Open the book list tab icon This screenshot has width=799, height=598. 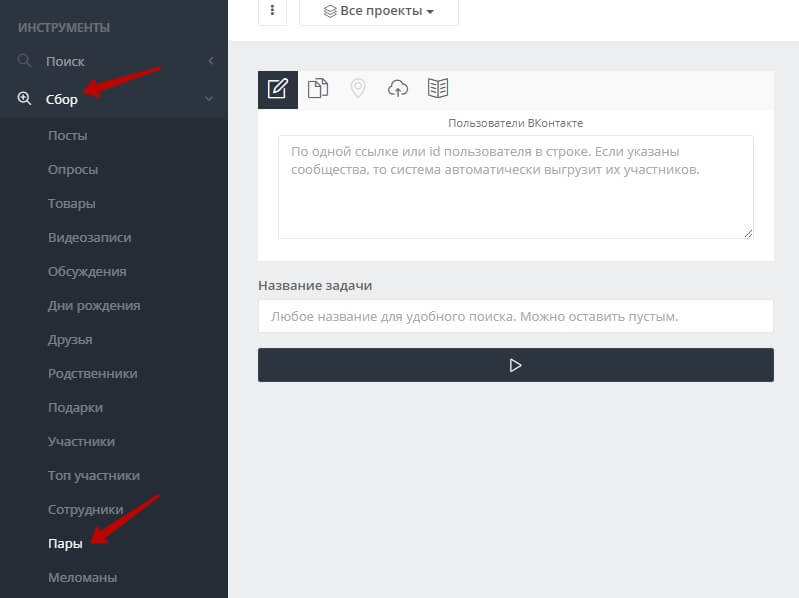[438, 88]
